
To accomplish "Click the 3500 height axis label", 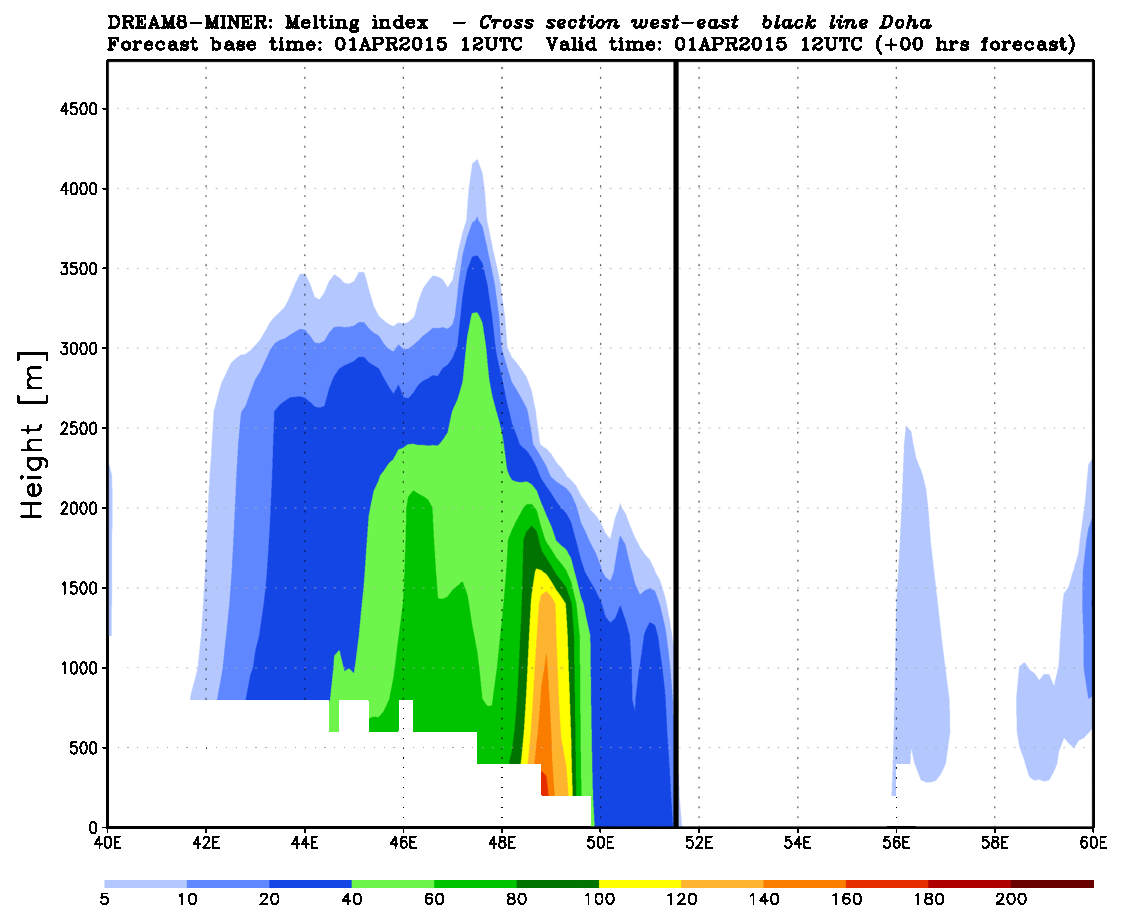I will (x=79, y=268).
